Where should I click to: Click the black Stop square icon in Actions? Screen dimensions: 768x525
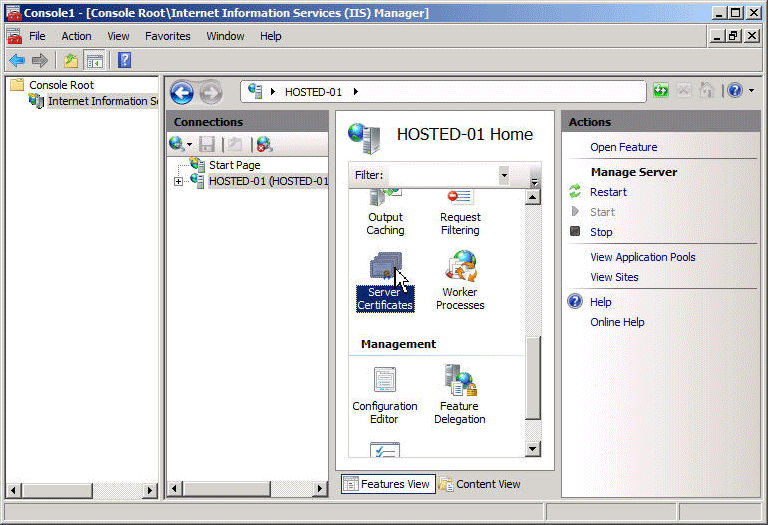coord(575,231)
